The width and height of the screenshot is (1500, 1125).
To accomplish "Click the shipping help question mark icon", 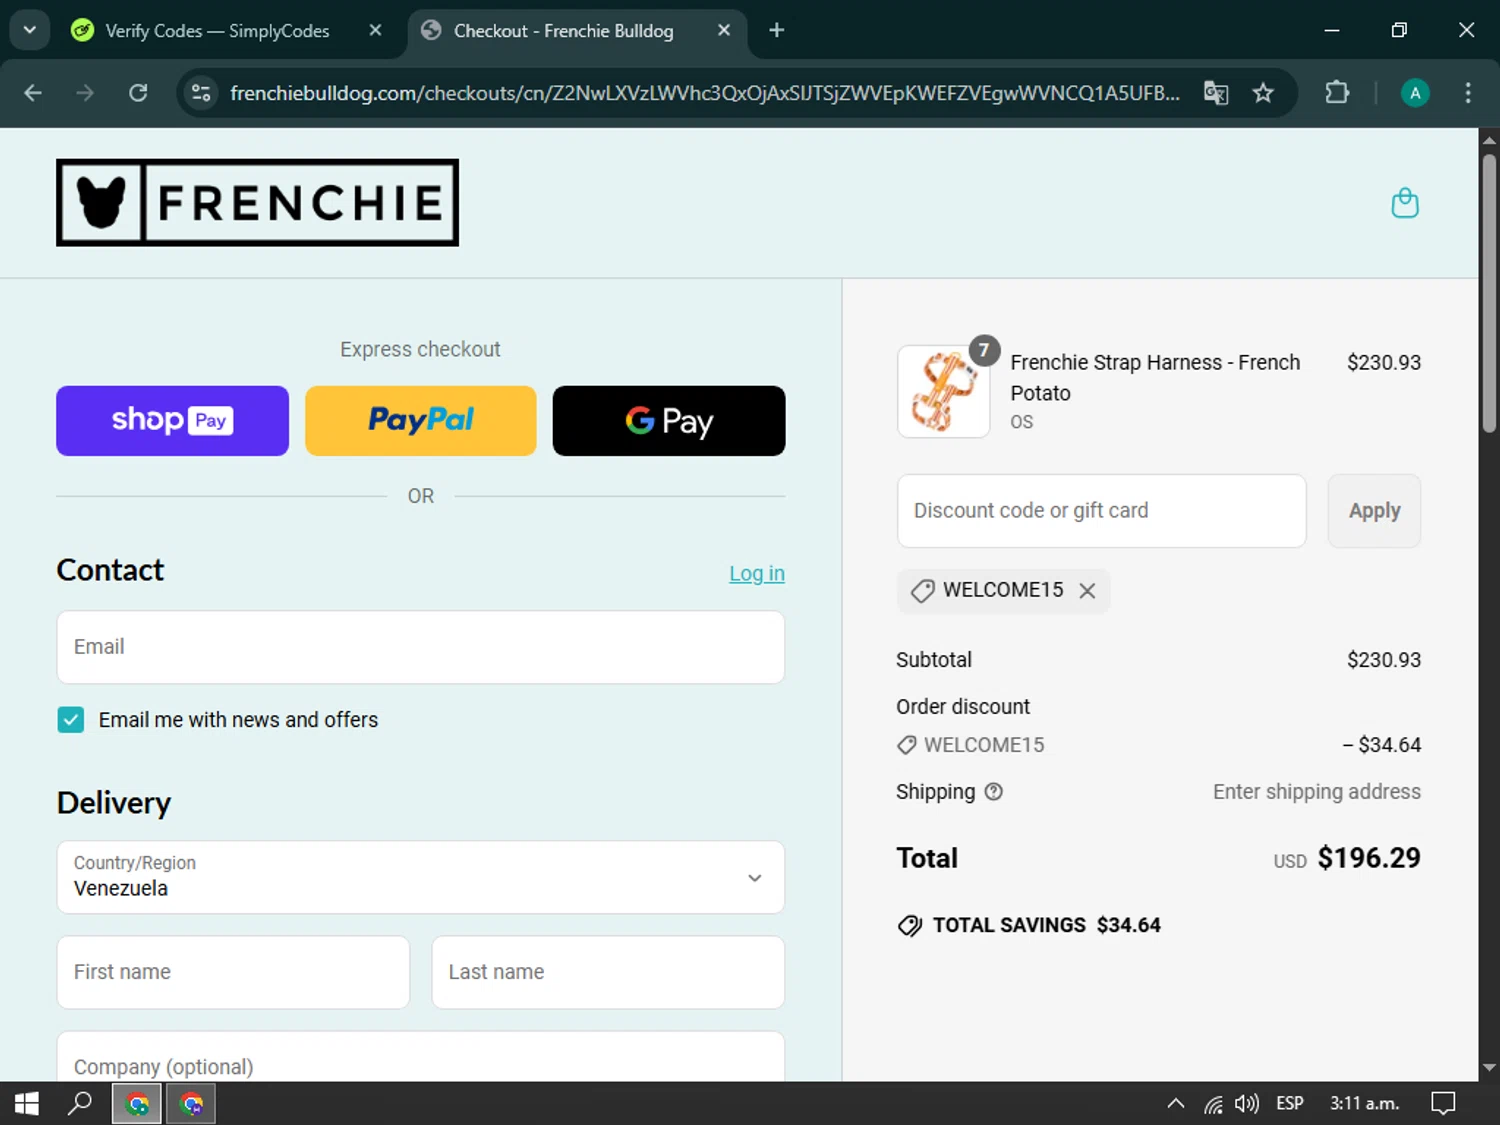I will point(993,792).
